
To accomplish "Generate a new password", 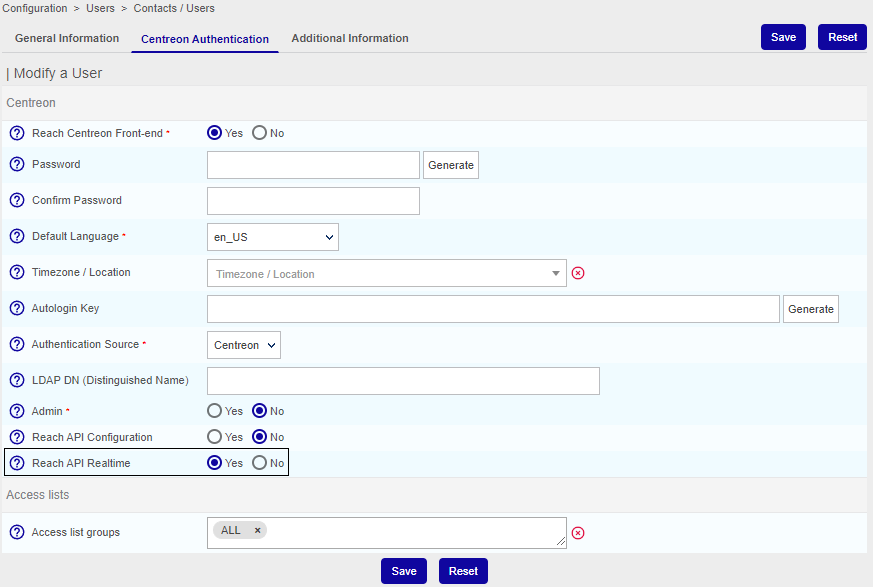I will (451, 165).
